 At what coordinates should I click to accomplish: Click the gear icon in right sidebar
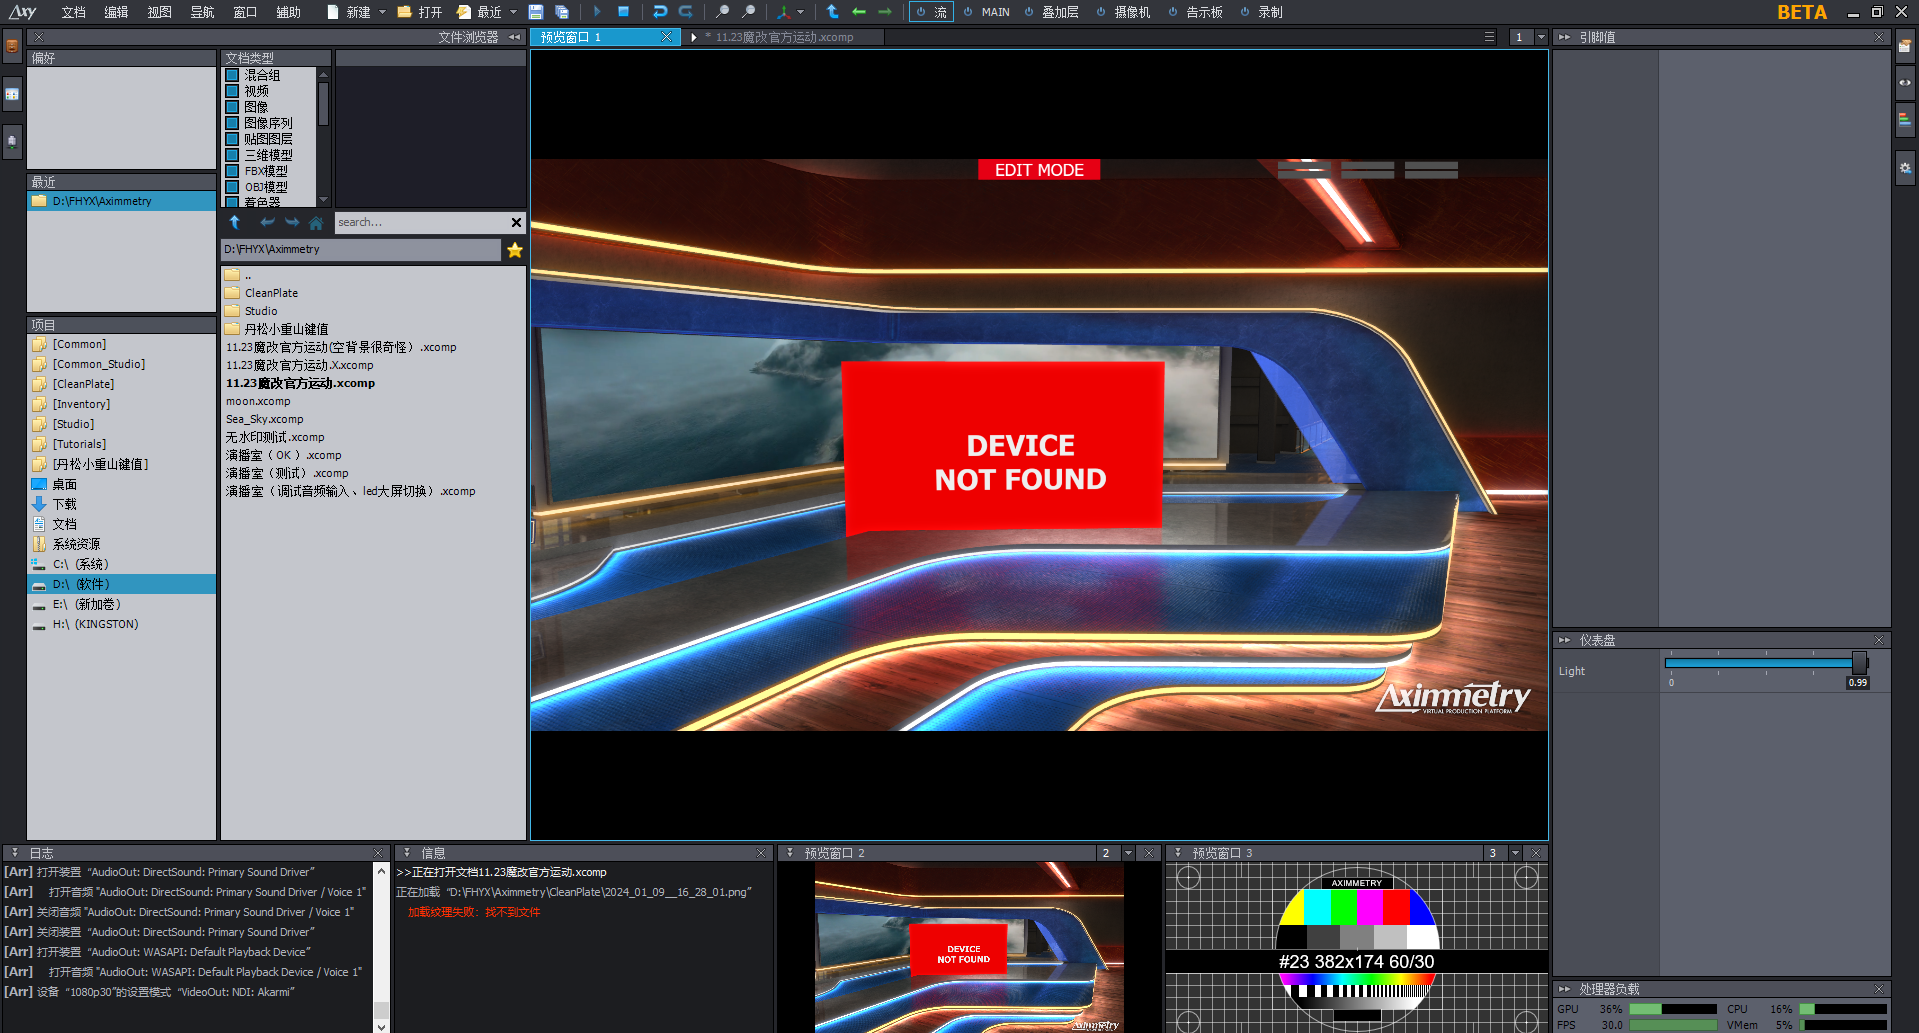click(1905, 168)
